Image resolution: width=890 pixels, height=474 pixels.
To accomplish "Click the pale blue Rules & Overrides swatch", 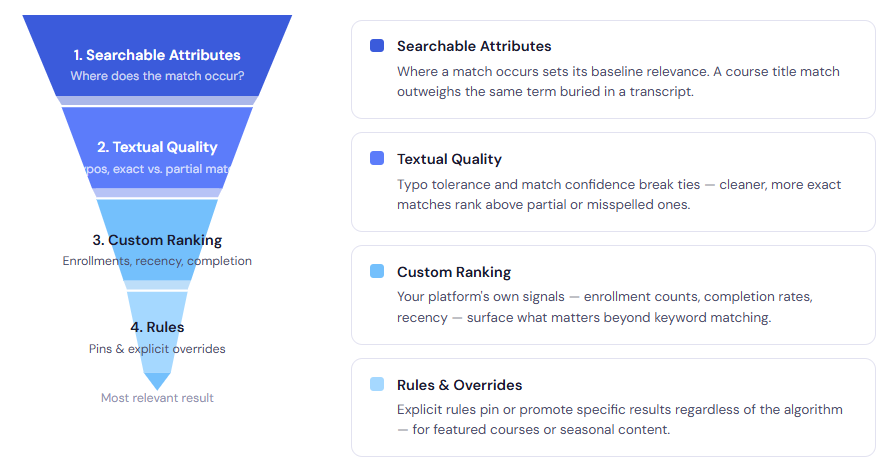I will point(377,385).
